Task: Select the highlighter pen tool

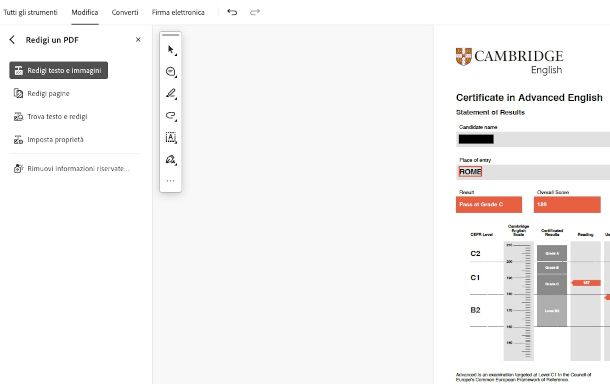Action: pos(171,94)
